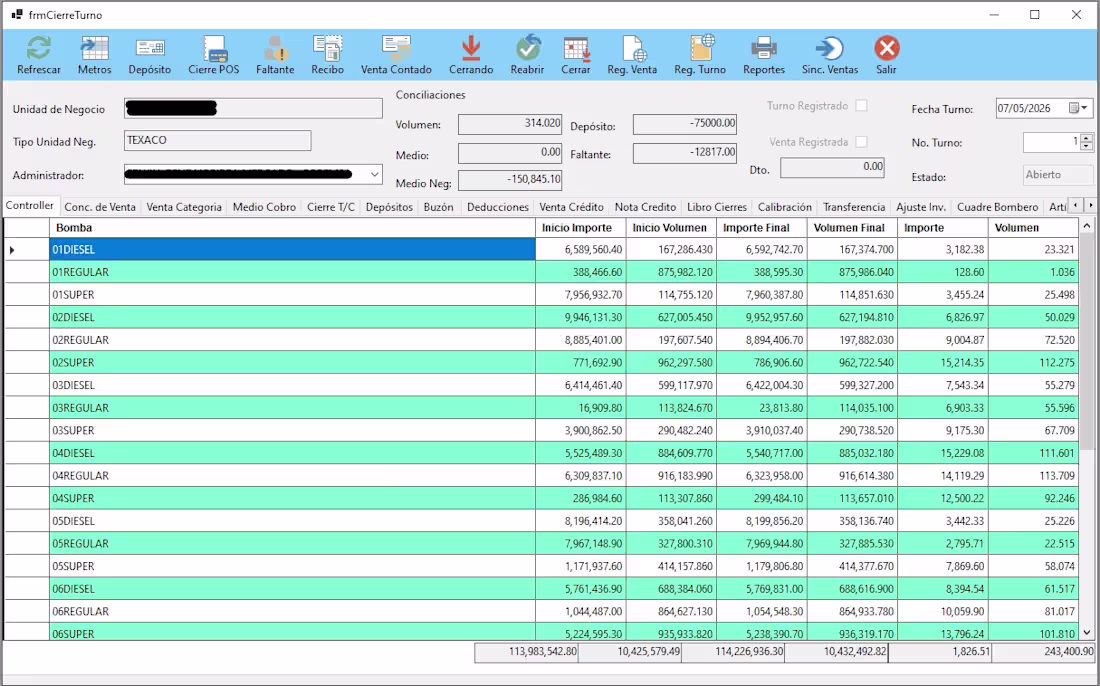Expand the Administrador combo box
This screenshot has width=1100, height=686.
375,175
